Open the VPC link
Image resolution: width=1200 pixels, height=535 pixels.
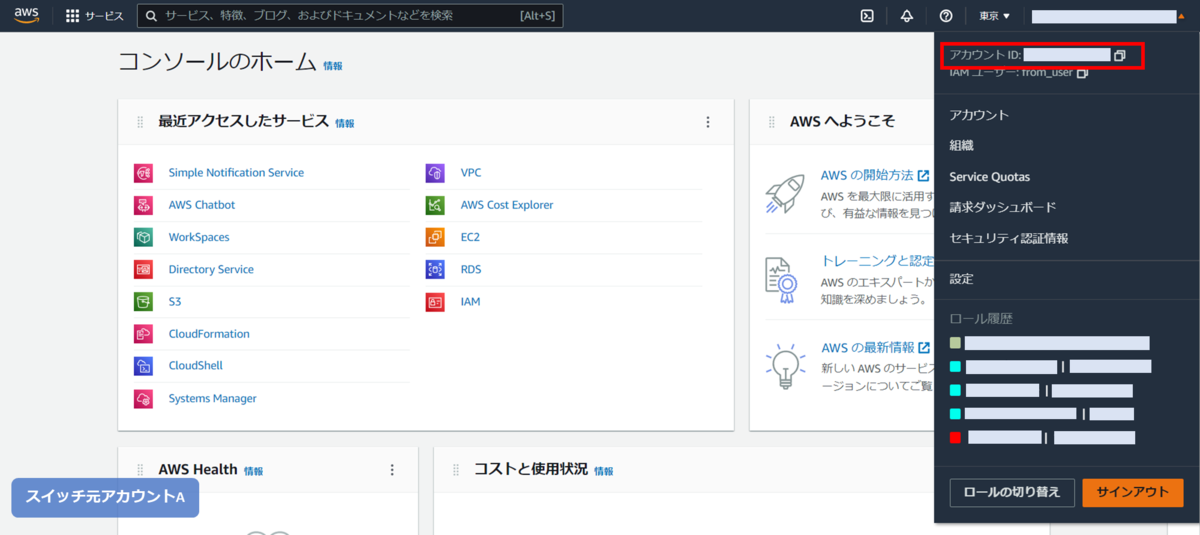471,173
